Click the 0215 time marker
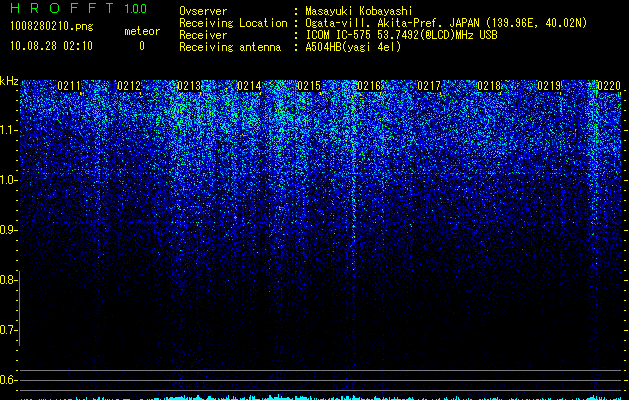The width and height of the screenshot is (629, 400). (309, 86)
